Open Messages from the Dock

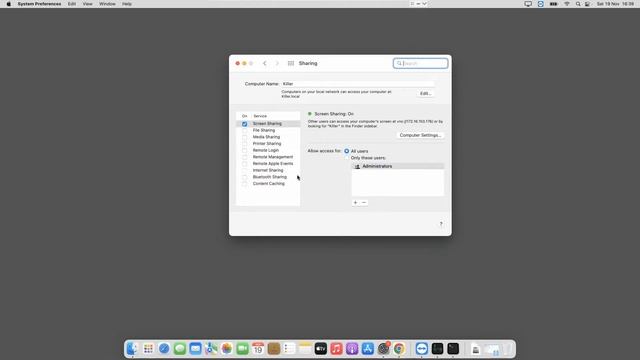(180, 349)
